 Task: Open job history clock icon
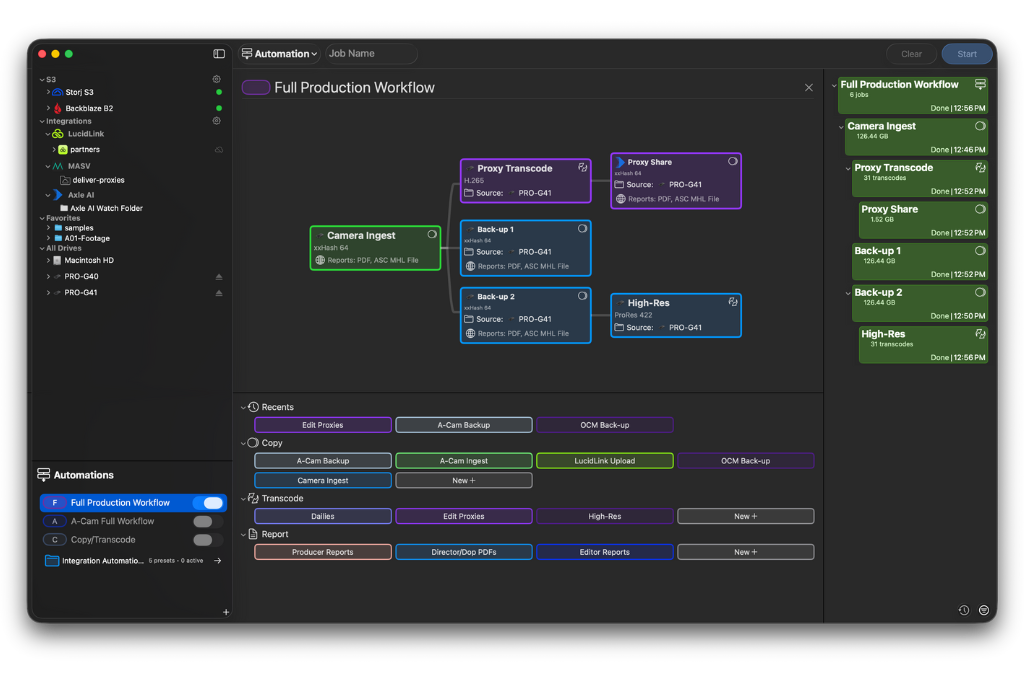(x=963, y=610)
